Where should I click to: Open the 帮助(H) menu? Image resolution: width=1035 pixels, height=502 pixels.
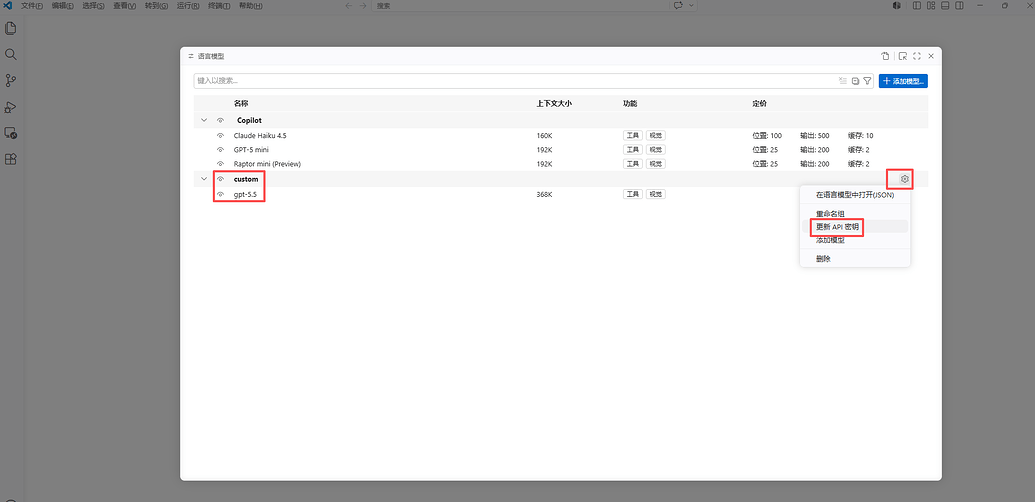pos(250,5)
